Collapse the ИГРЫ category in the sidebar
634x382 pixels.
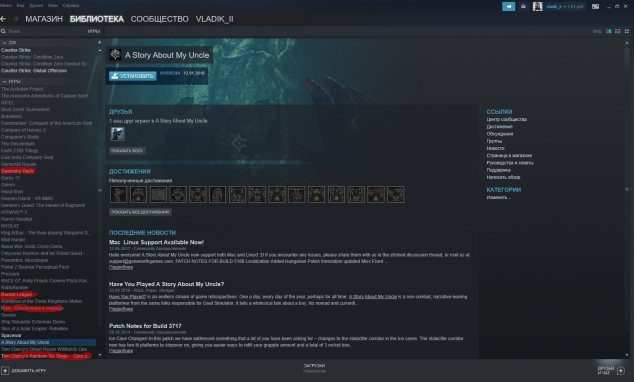4,81
